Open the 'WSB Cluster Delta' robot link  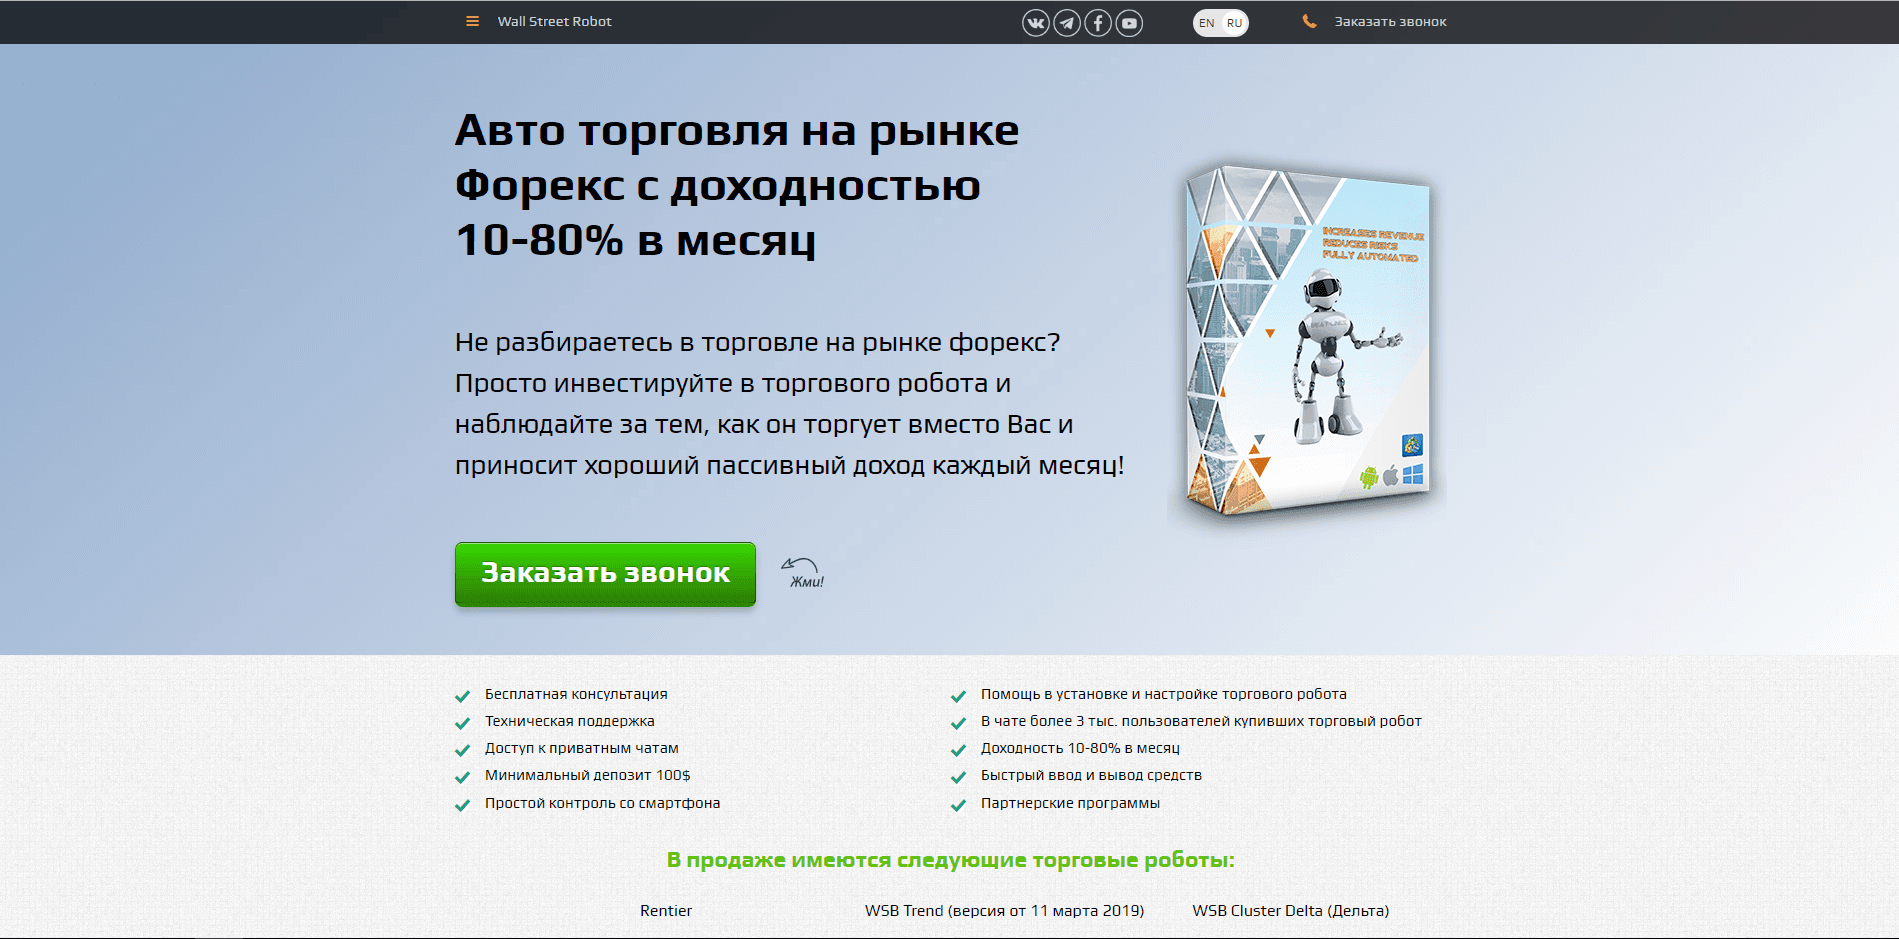point(1290,911)
